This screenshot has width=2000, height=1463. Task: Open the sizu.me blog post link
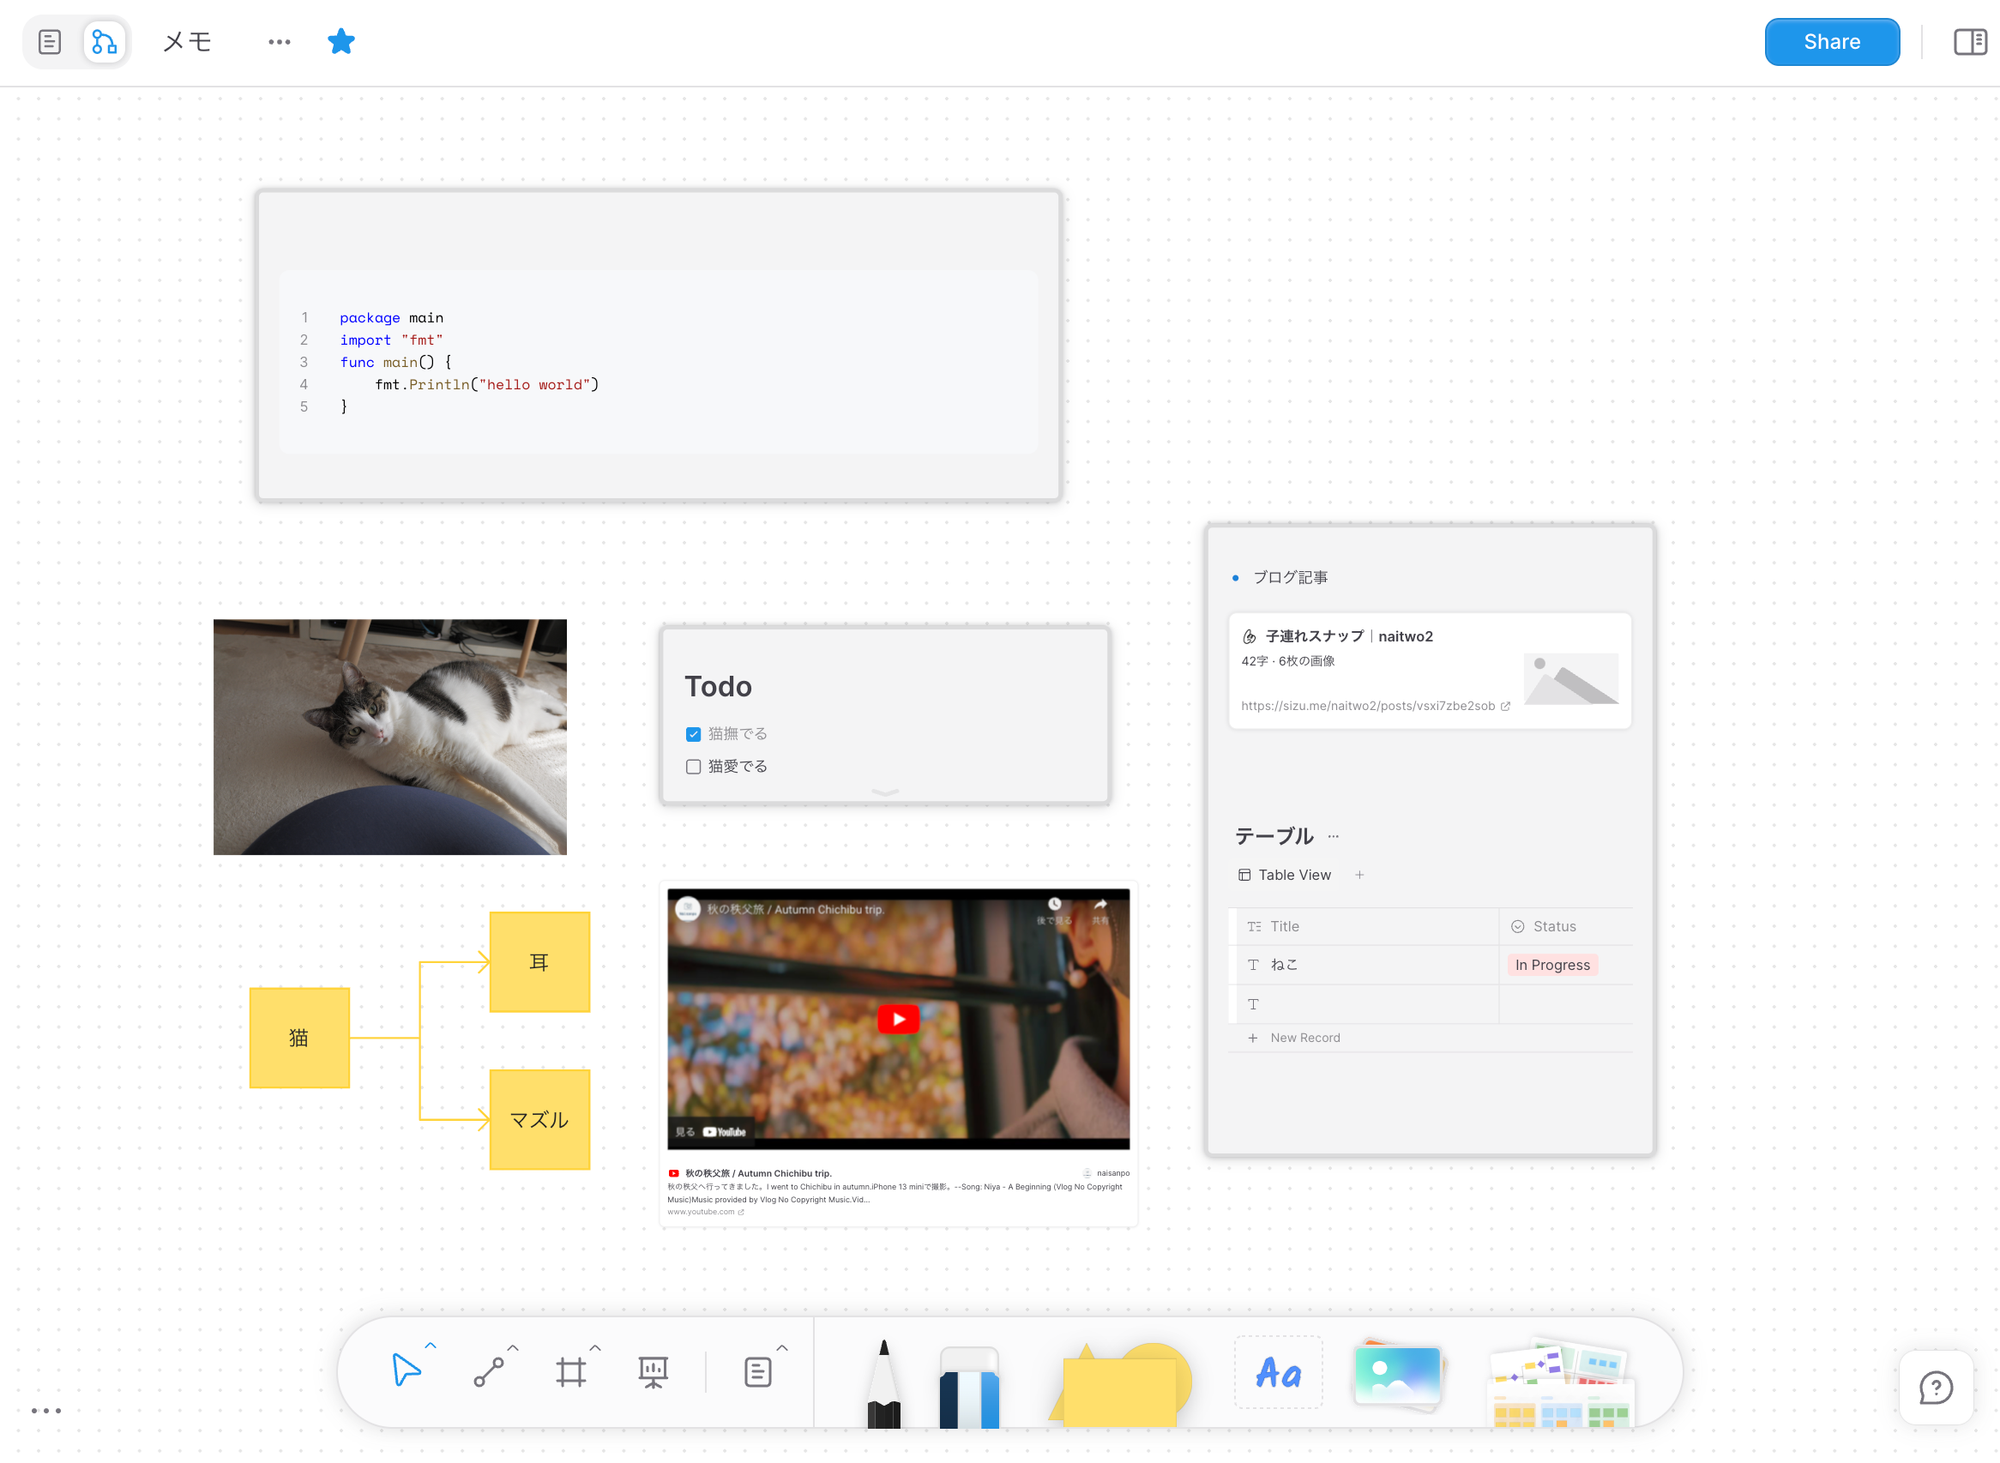point(1367,706)
